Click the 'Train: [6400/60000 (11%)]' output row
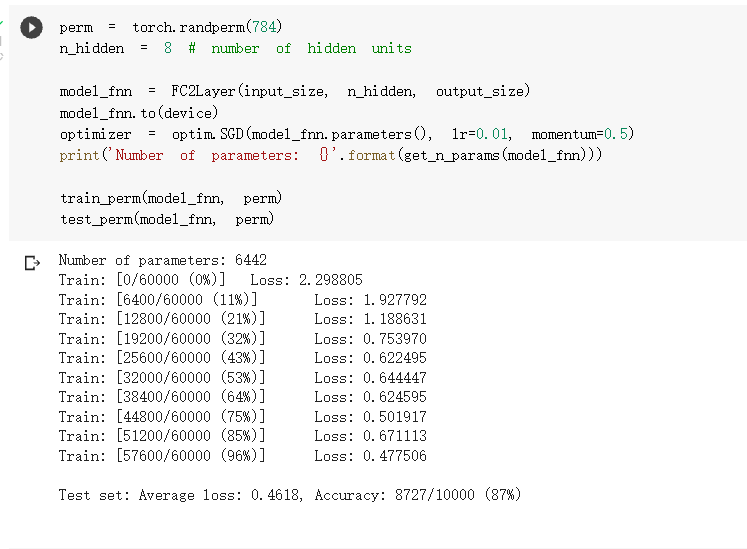The width and height of the screenshot is (747, 549). click(x=242, y=300)
